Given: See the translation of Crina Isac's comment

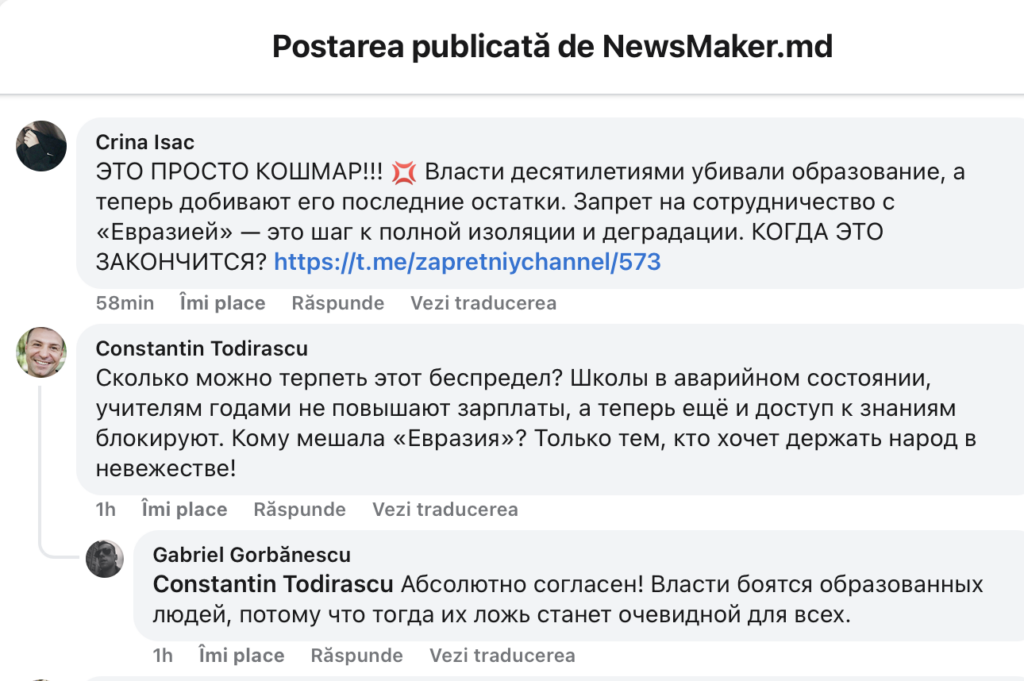Looking at the screenshot, I should coord(483,303).
